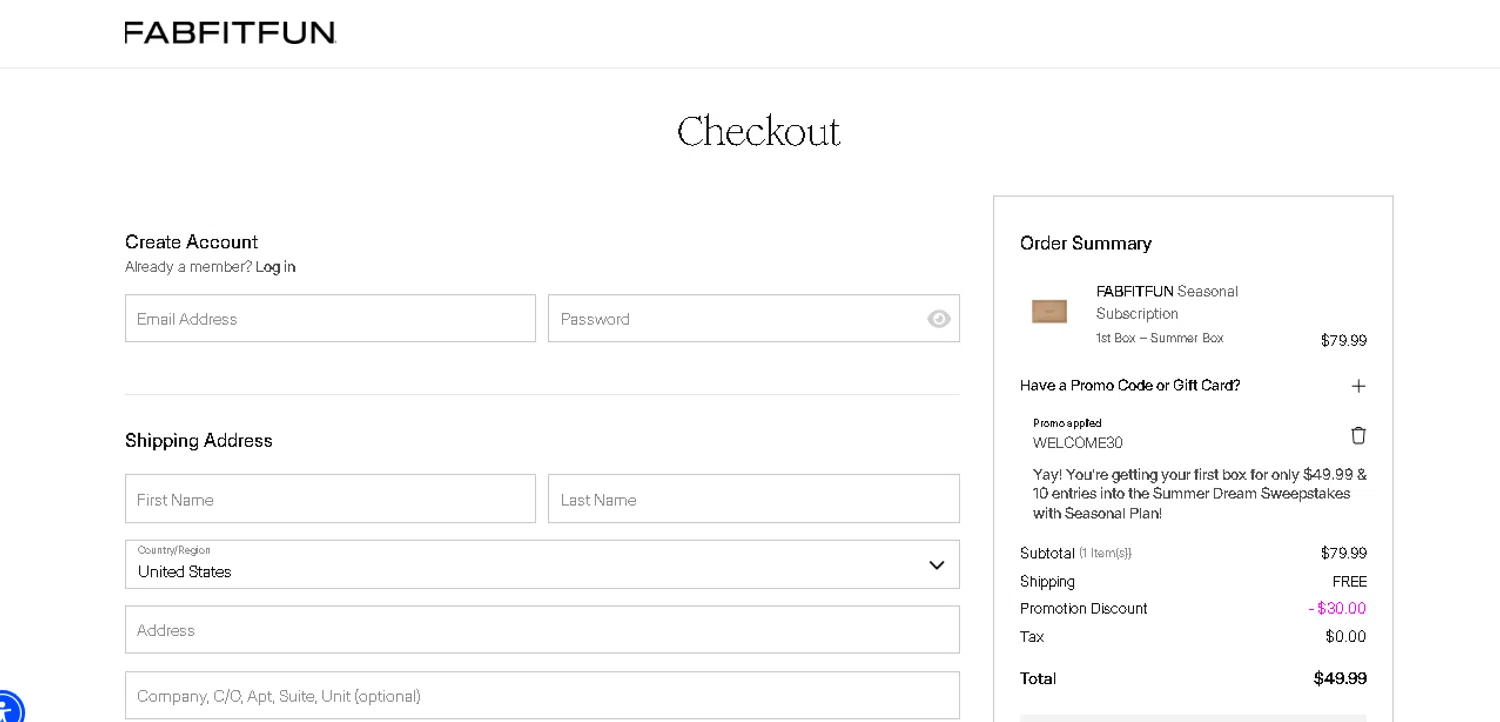1500x722 pixels.
Task: Focus the Password field
Action: 753,318
